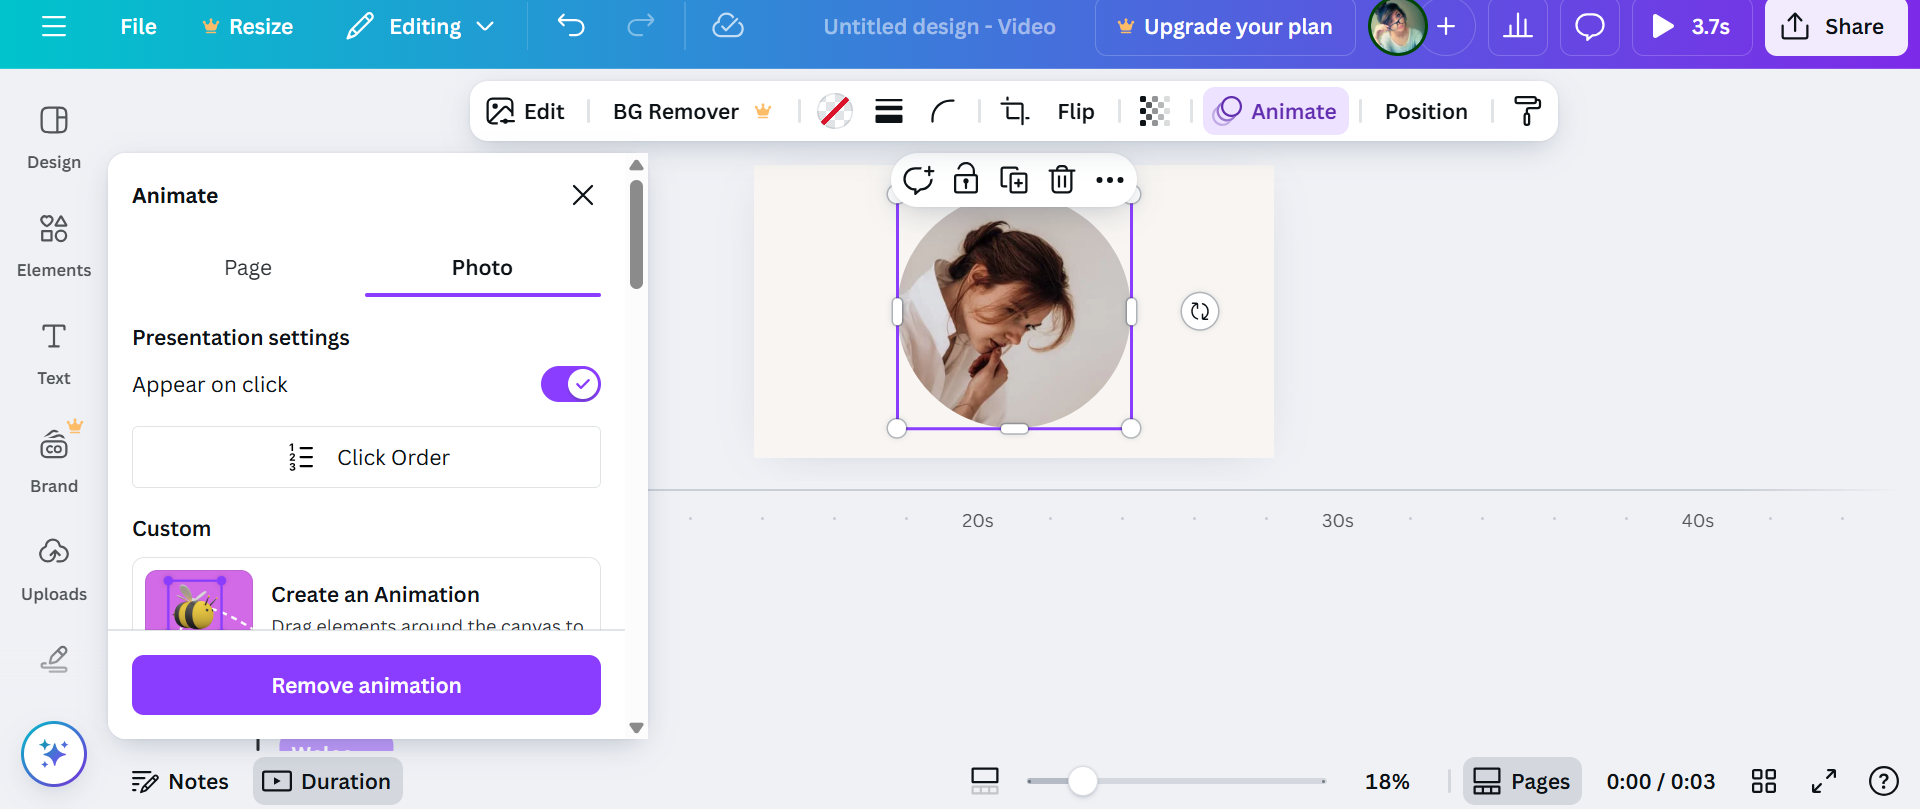Click Upgrade your plan button
The width and height of the screenshot is (1920, 809).
(1225, 27)
